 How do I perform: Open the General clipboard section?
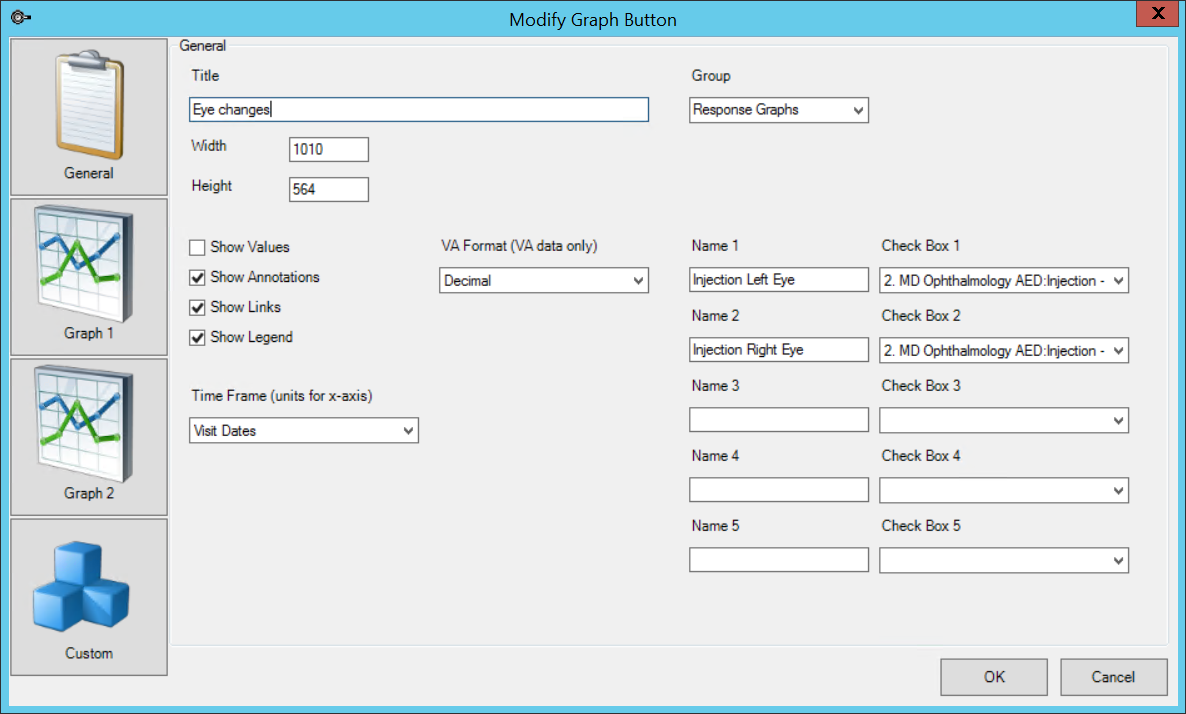click(88, 117)
